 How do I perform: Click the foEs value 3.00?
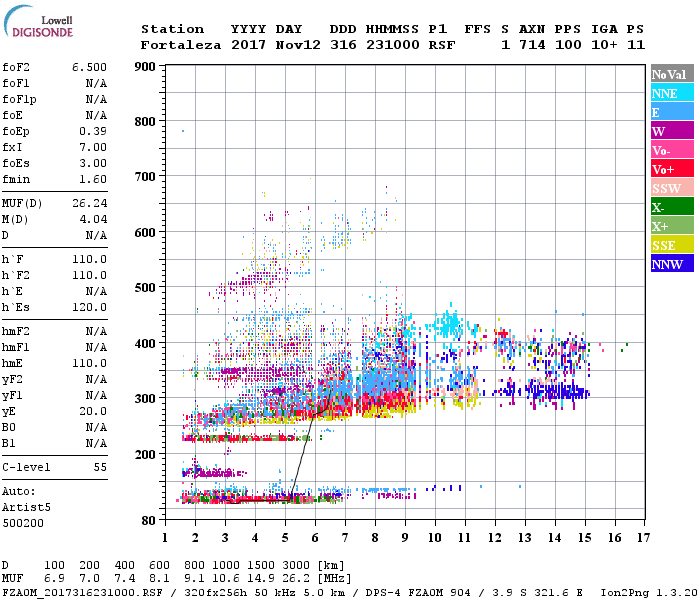coord(93,163)
